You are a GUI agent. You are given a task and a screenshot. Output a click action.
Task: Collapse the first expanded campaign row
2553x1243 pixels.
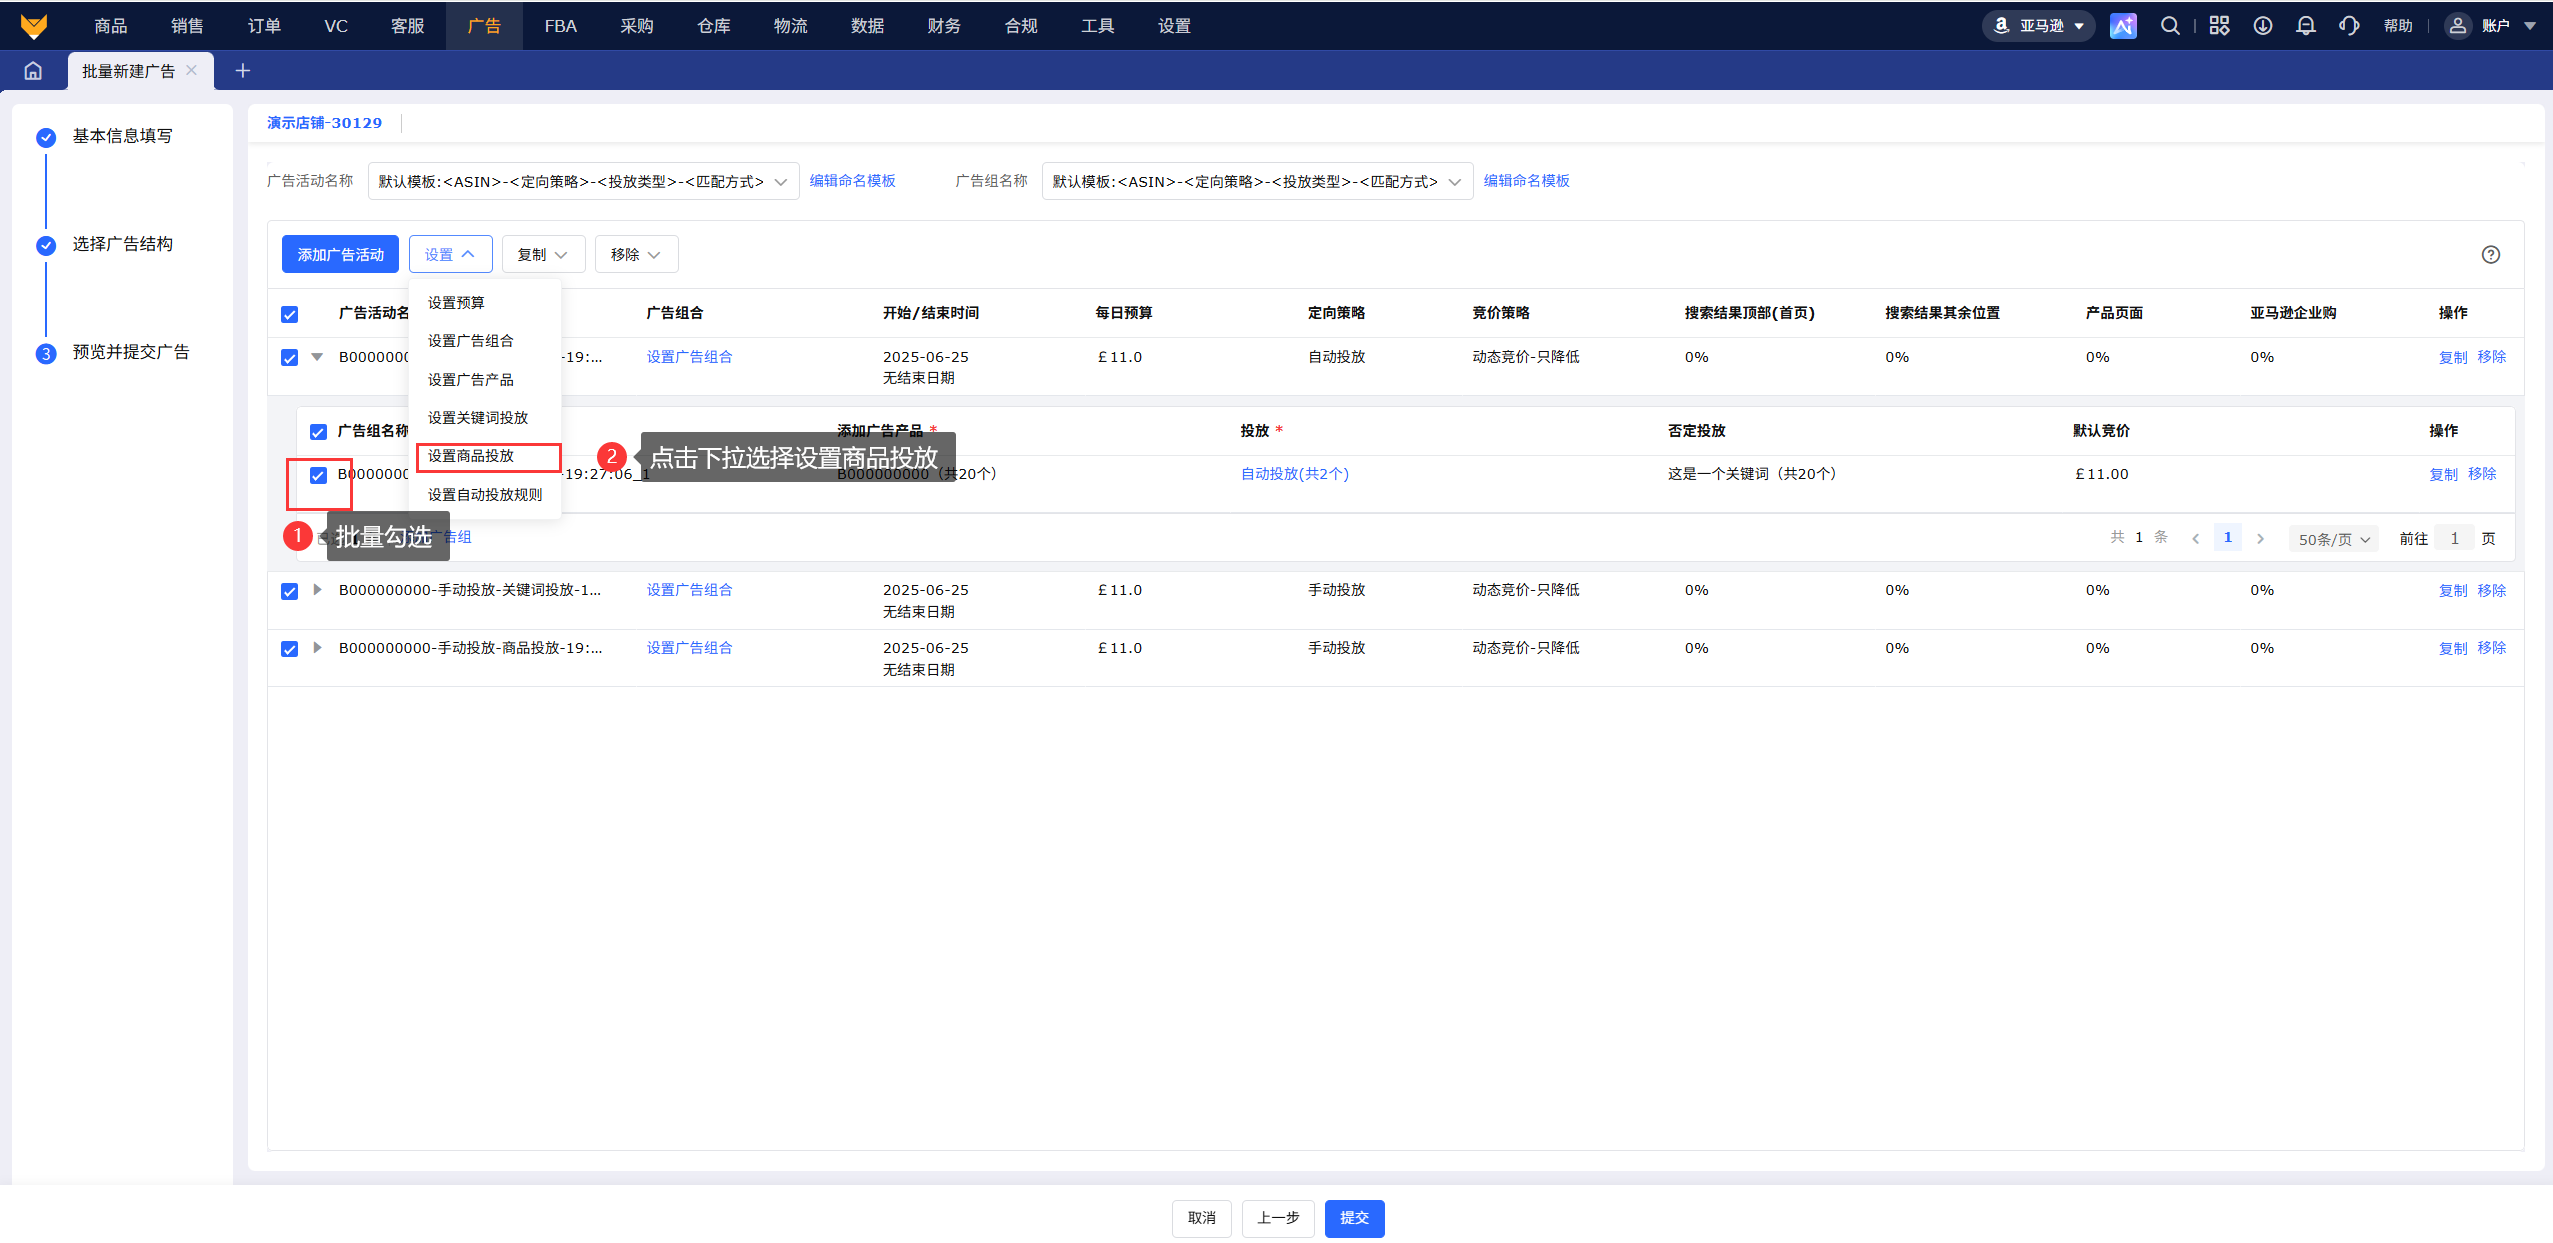click(317, 357)
